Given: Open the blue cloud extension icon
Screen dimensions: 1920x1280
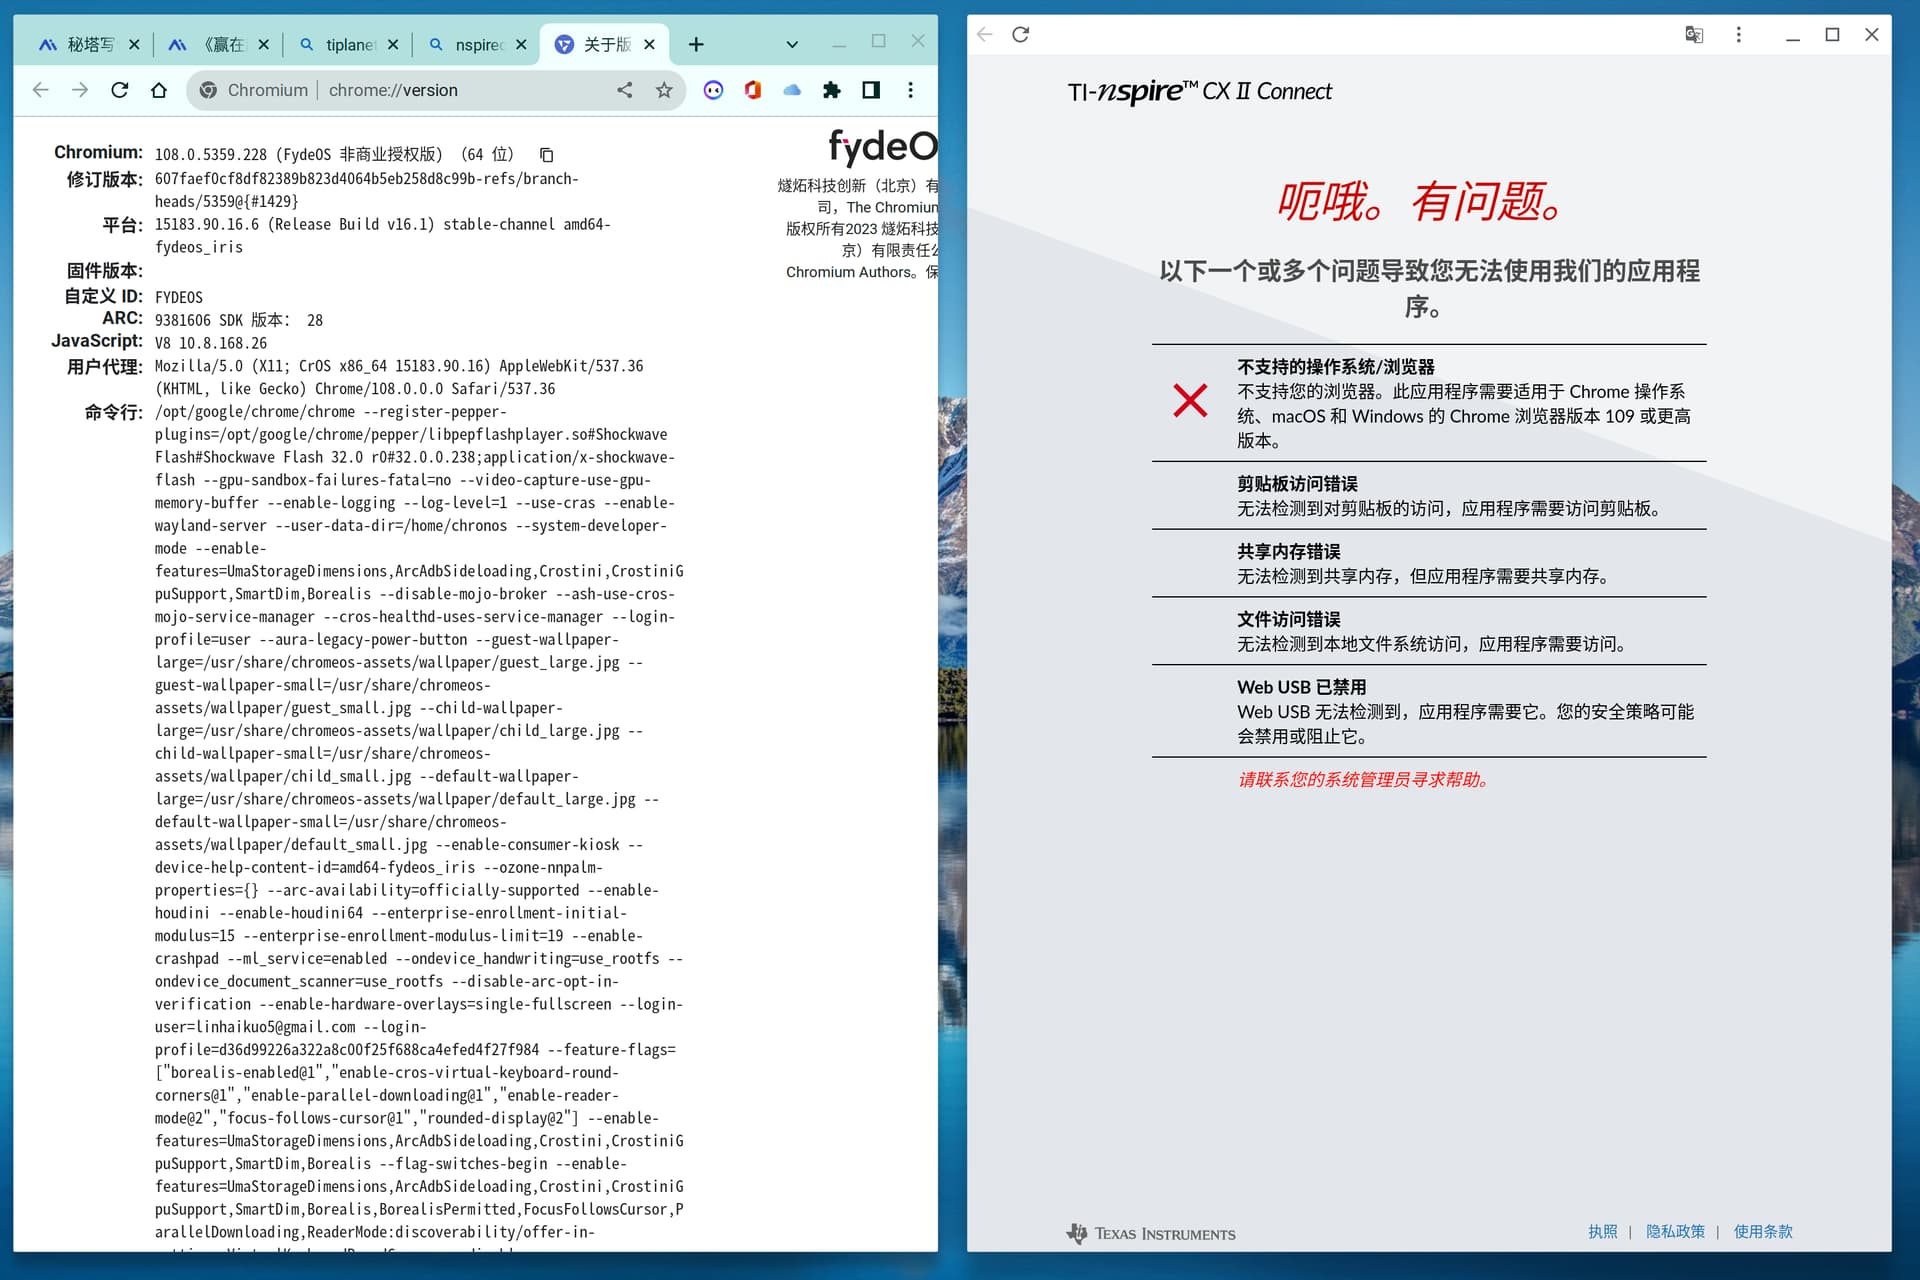Looking at the screenshot, I should tap(792, 90).
